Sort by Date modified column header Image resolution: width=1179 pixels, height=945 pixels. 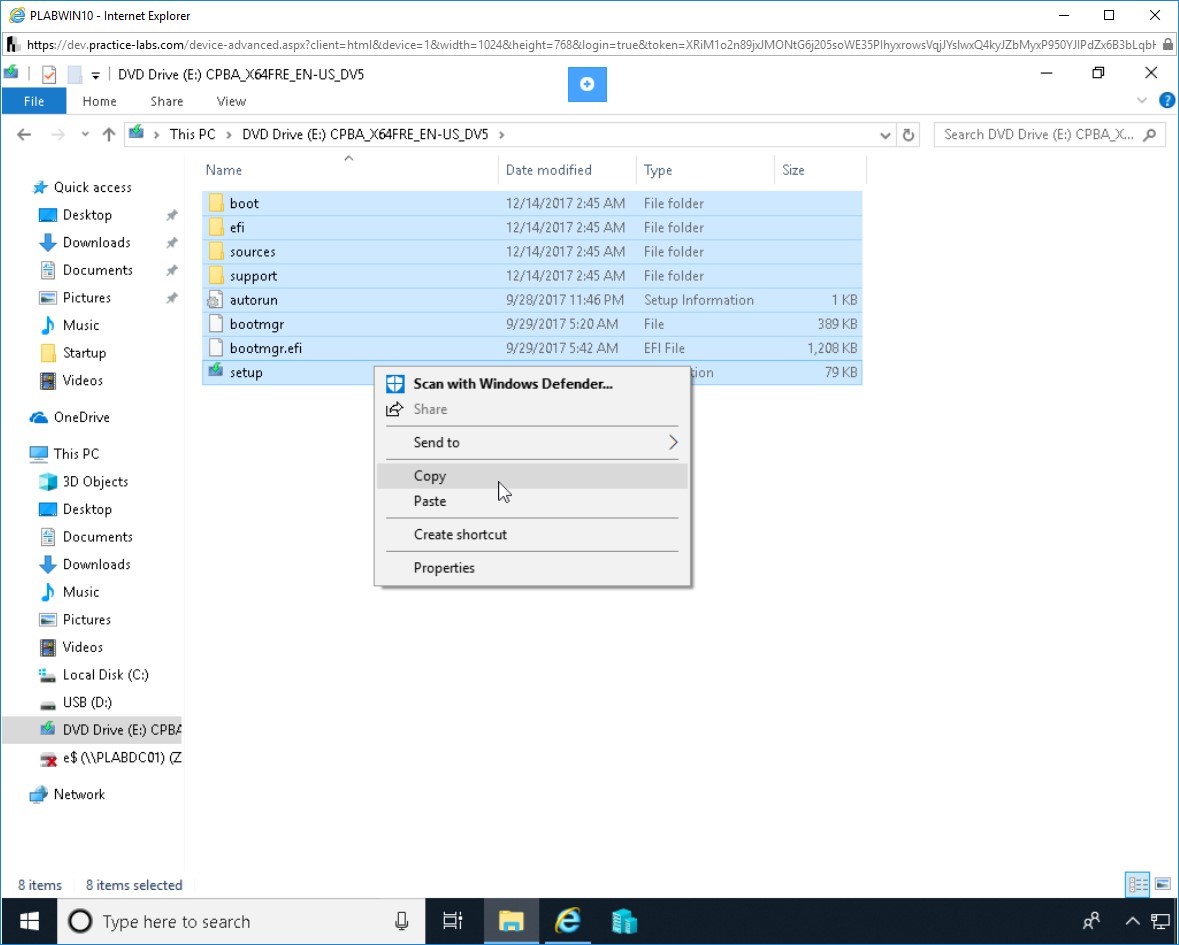tap(548, 170)
